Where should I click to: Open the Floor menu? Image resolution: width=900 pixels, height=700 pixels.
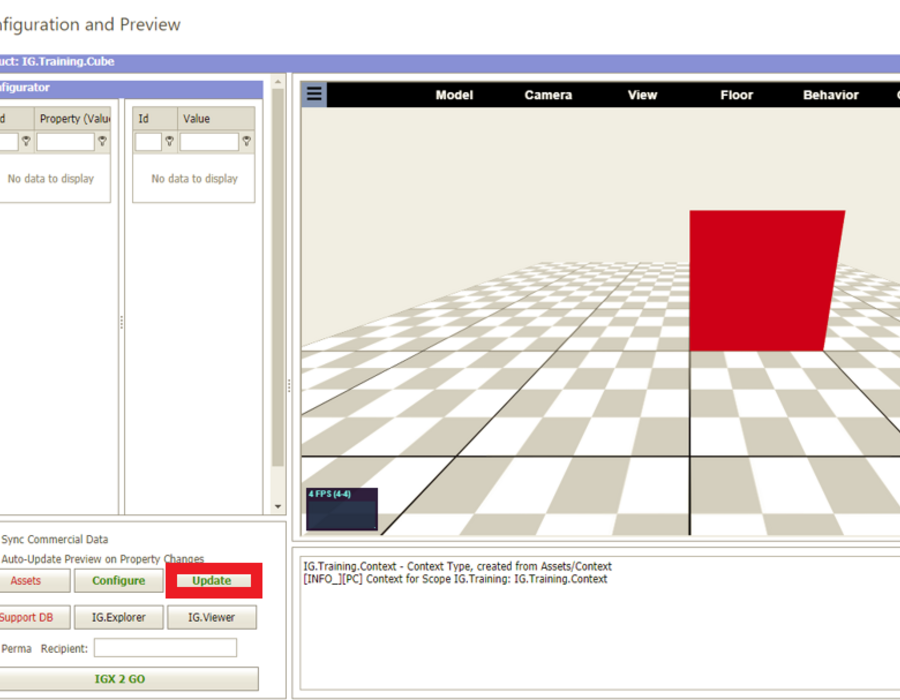click(x=736, y=95)
